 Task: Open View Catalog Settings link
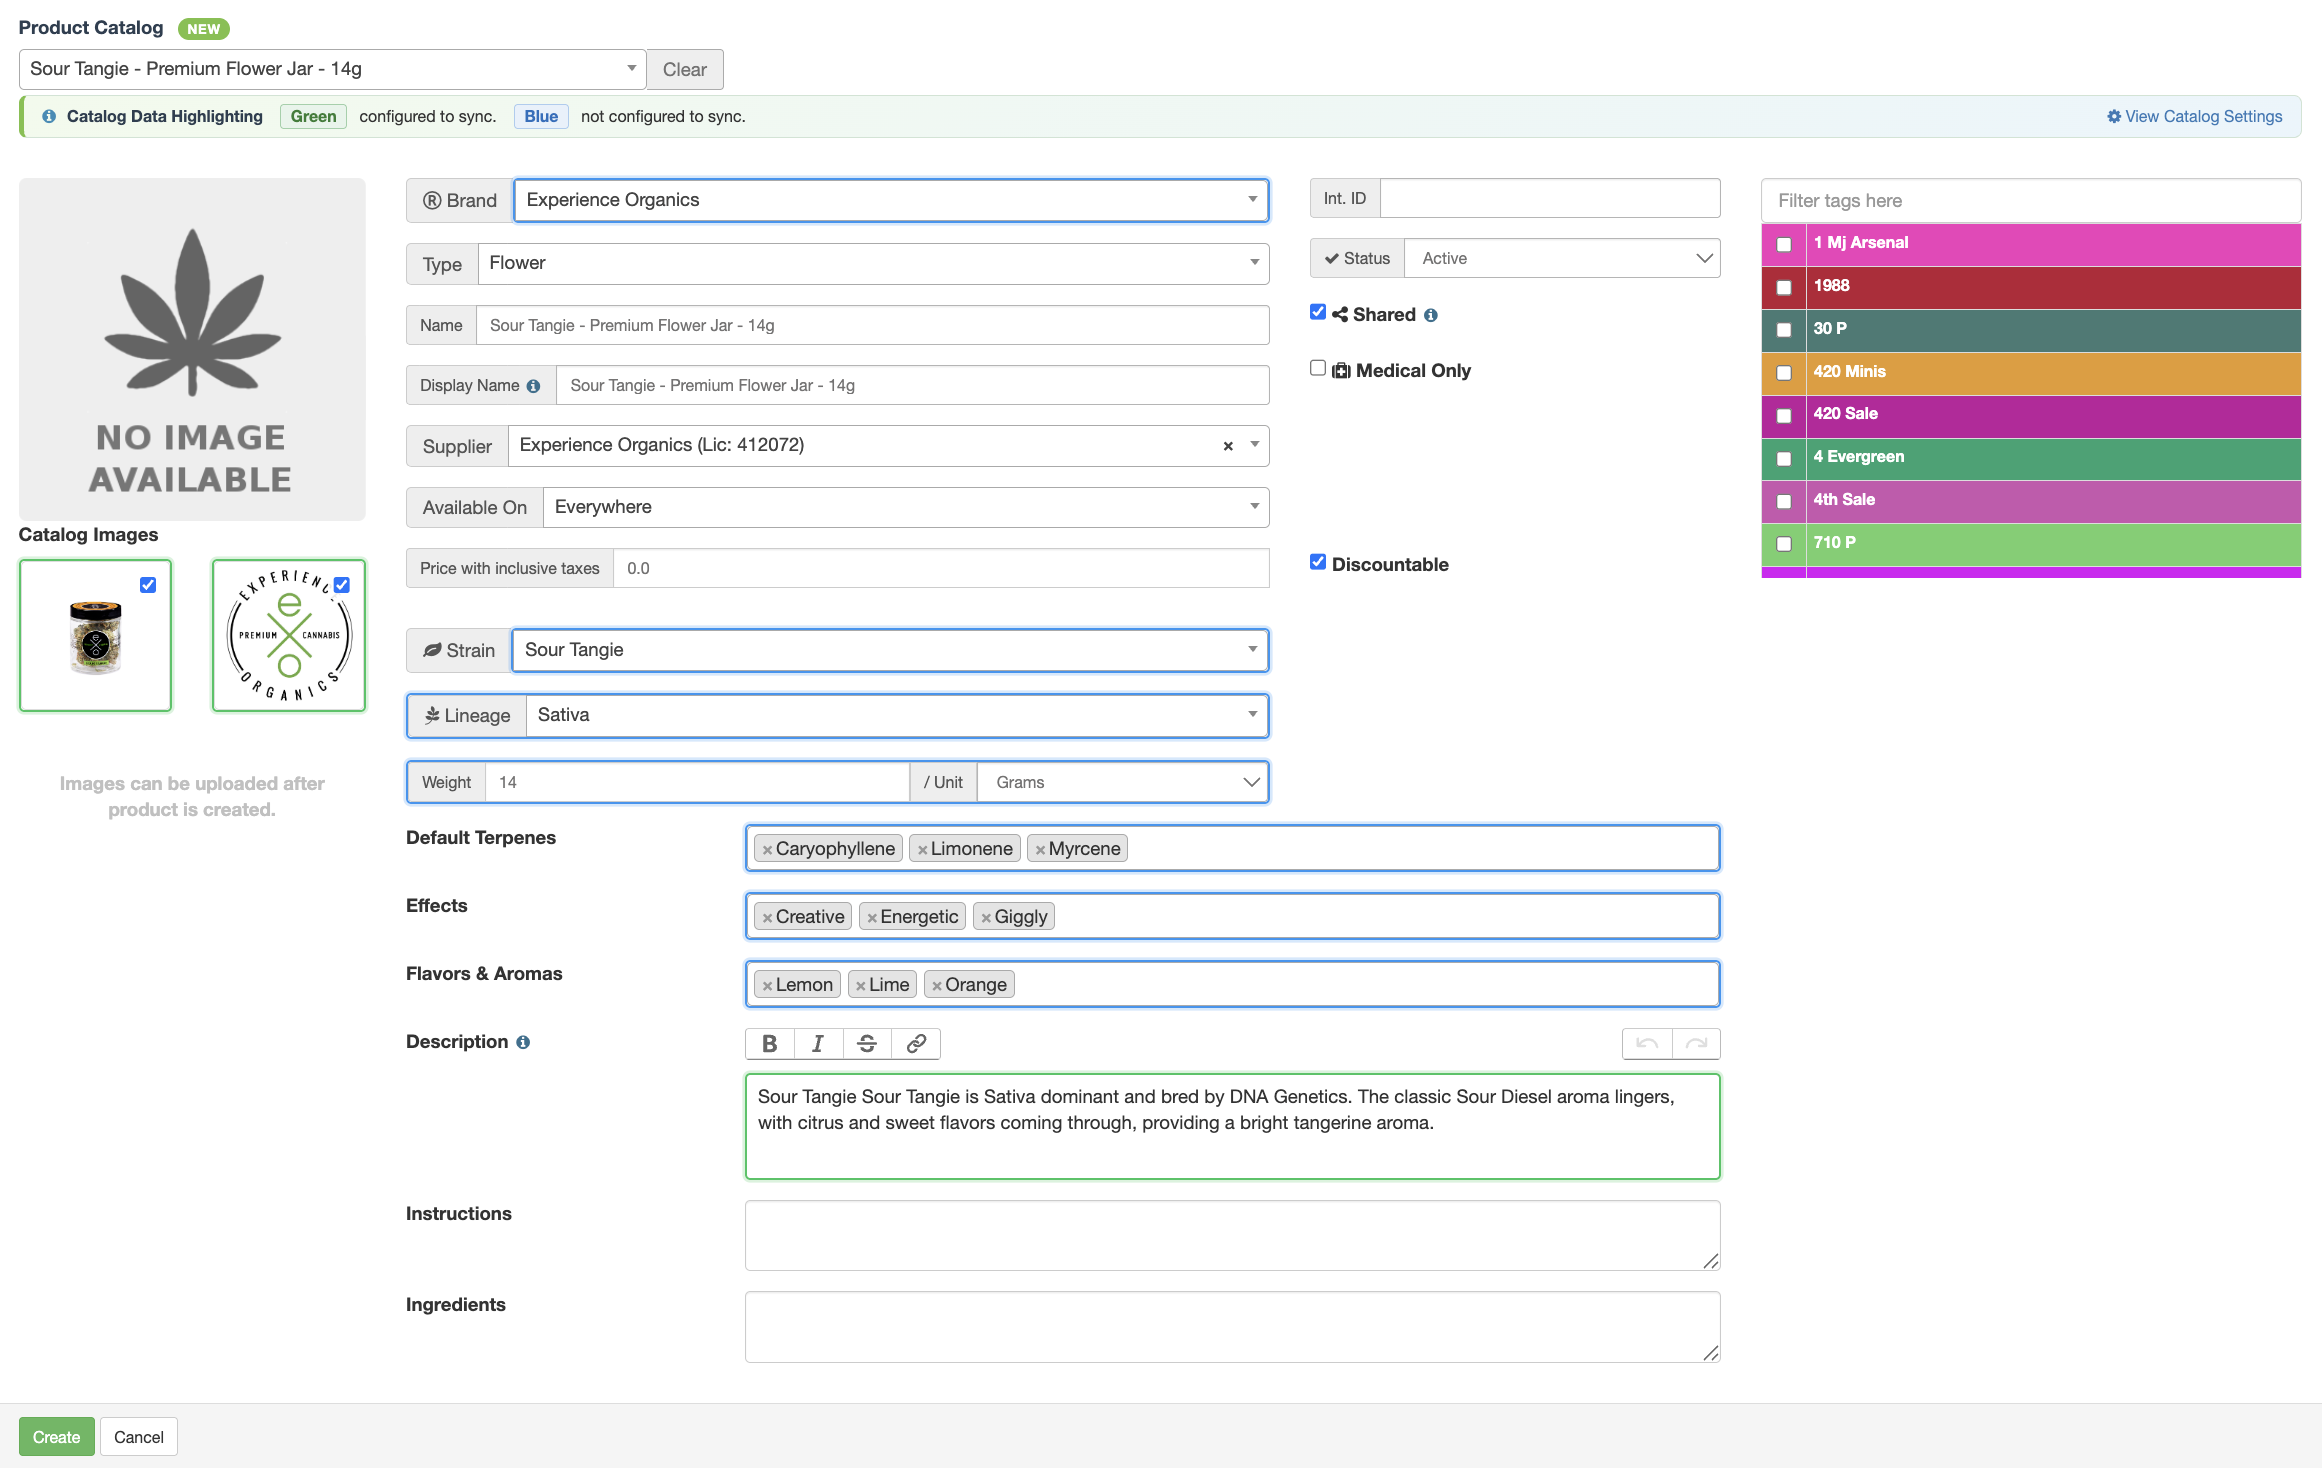click(2195, 117)
